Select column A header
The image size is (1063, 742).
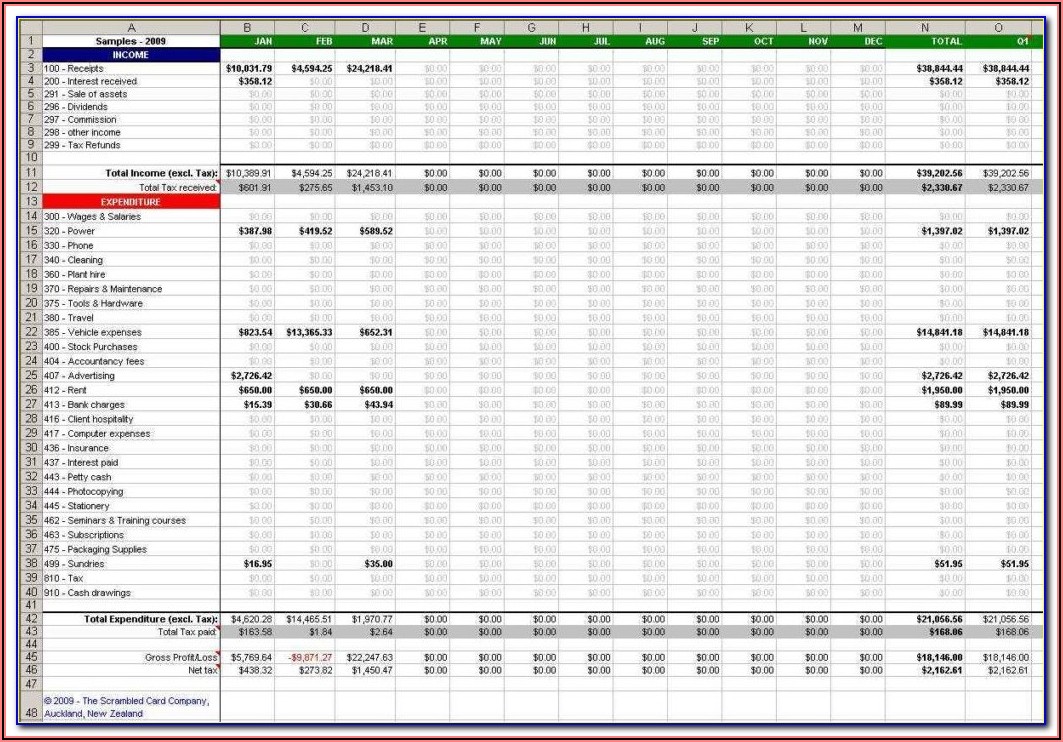pyautogui.click(x=131, y=28)
